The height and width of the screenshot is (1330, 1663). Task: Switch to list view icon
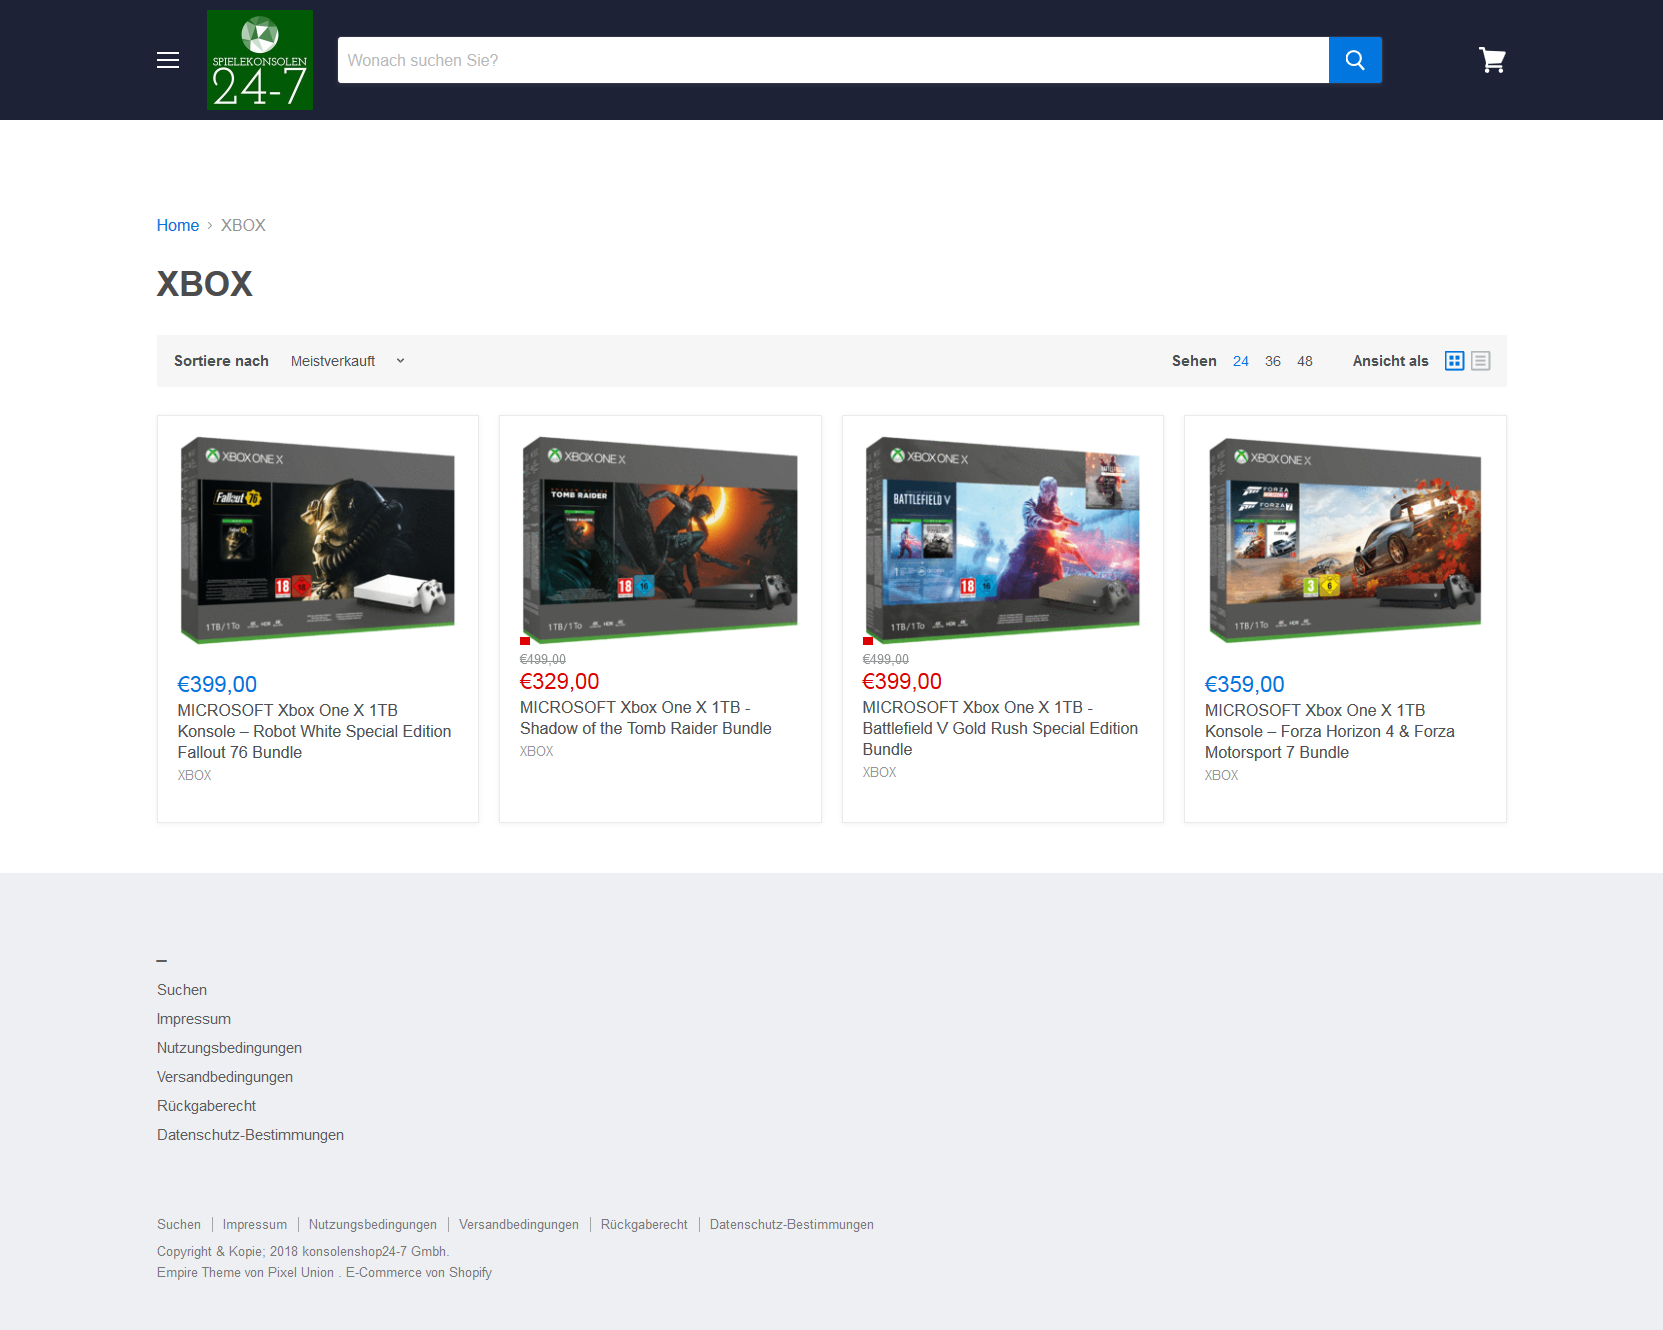[1481, 361]
